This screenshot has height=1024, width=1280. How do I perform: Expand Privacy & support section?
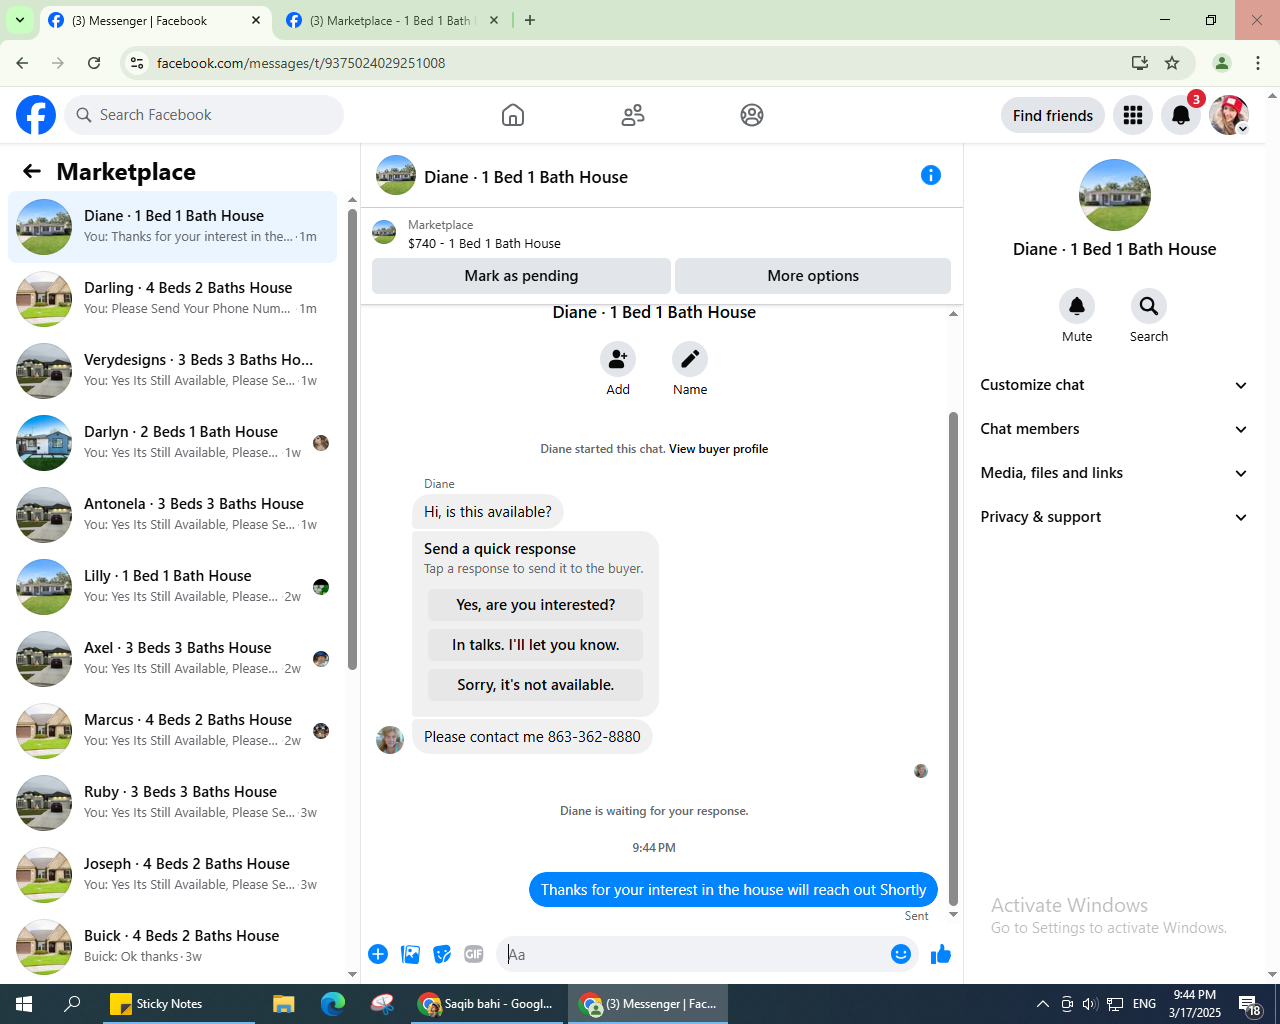pyautogui.click(x=1114, y=517)
